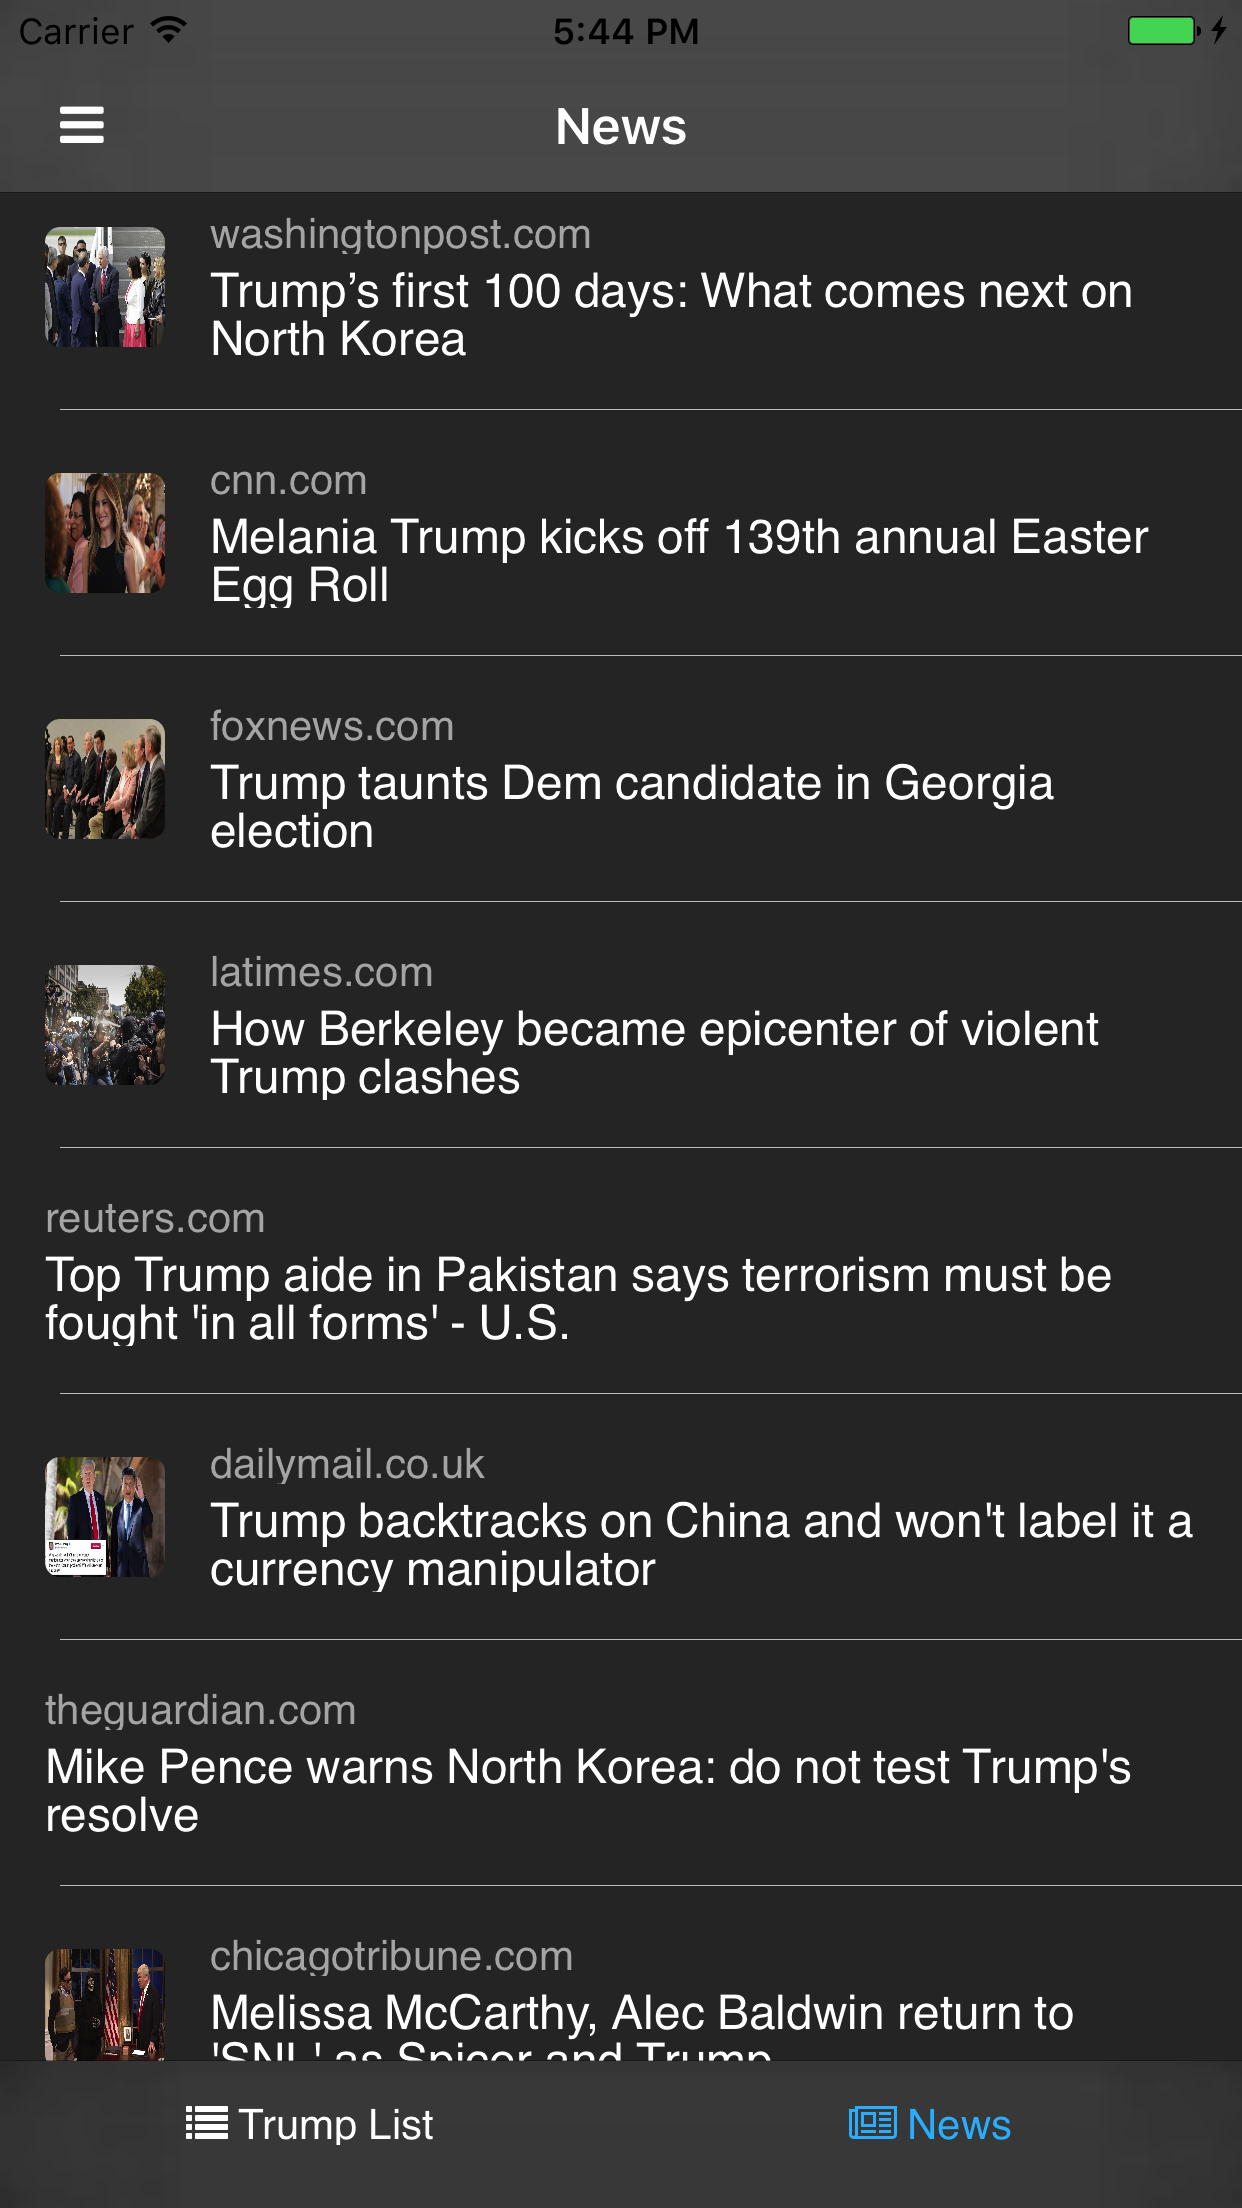Tap the Fox News article thumbnail
This screenshot has width=1242, height=2208.
click(x=105, y=779)
